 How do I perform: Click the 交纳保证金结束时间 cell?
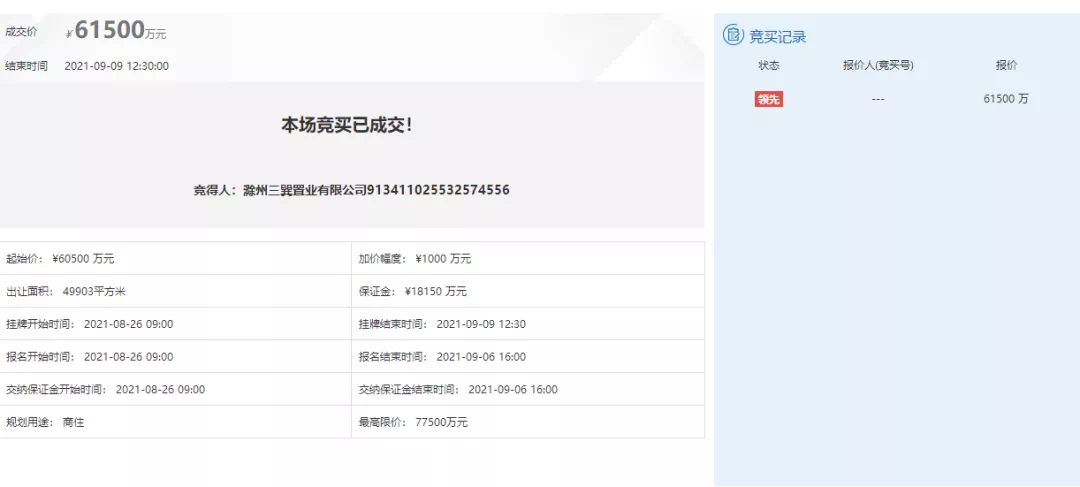458,390
